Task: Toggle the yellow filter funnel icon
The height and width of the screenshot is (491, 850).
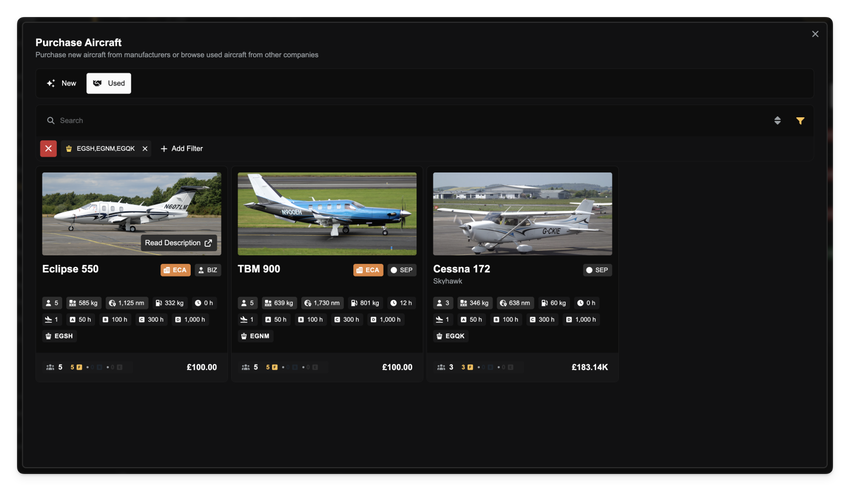Action: [800, 120]
